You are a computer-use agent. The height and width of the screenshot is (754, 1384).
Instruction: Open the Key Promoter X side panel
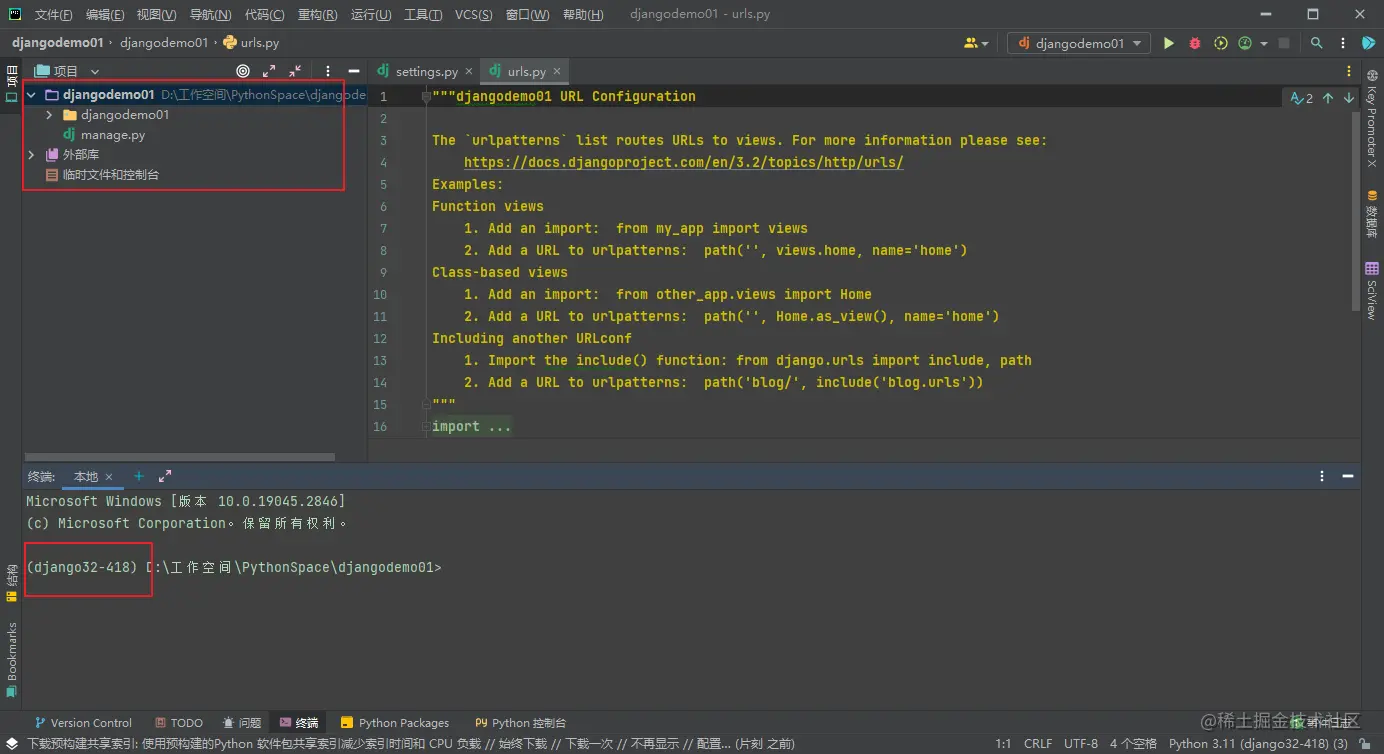coord(1372,118)
